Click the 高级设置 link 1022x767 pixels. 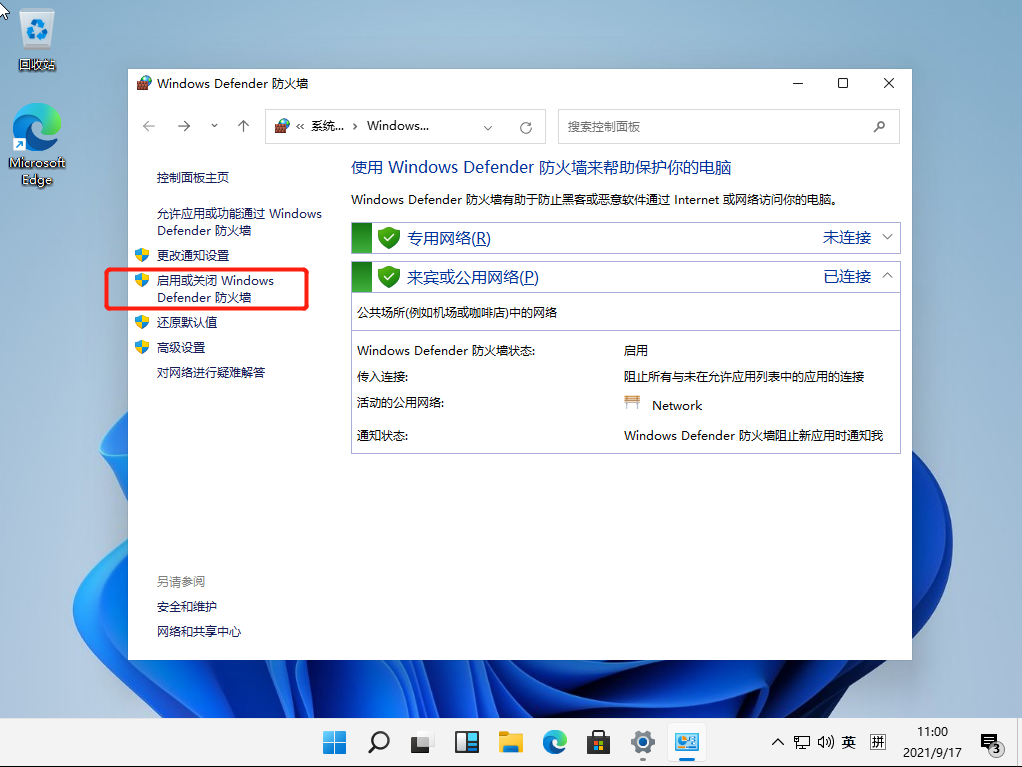(181, 347)
